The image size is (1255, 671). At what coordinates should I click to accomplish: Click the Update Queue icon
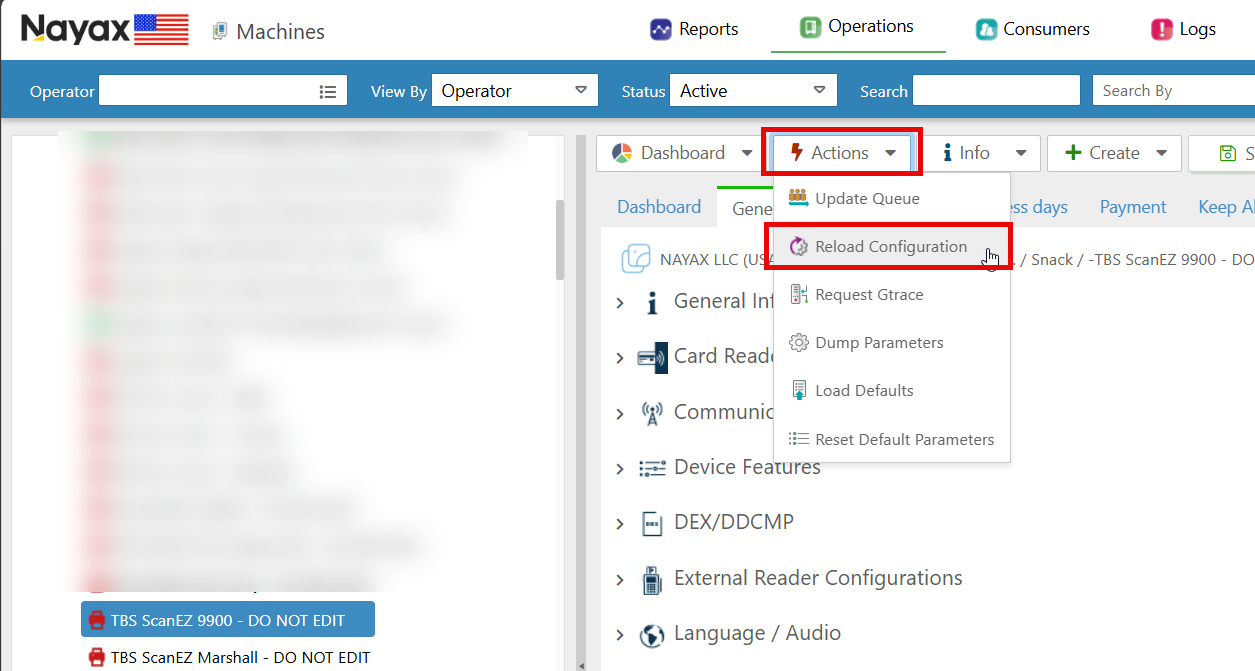pos(798,197)
